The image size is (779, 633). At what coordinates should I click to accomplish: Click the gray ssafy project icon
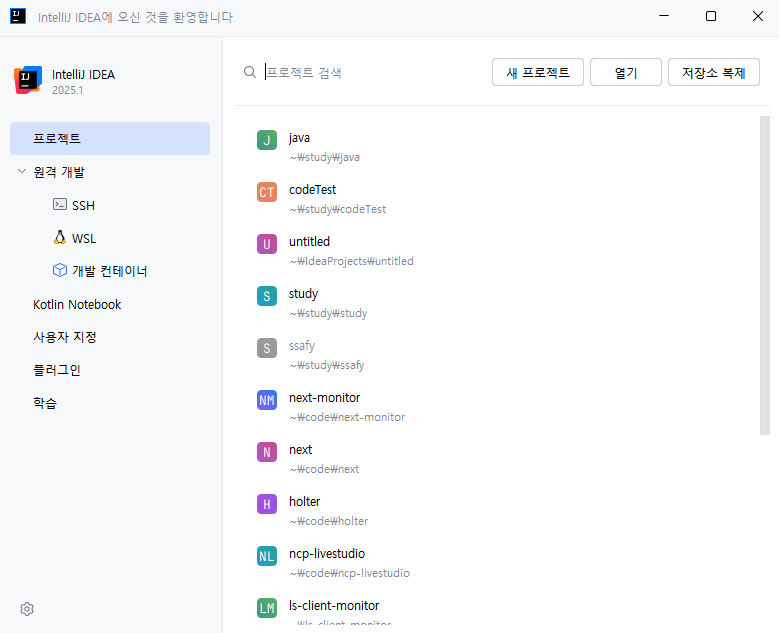(x=267, y=348)
